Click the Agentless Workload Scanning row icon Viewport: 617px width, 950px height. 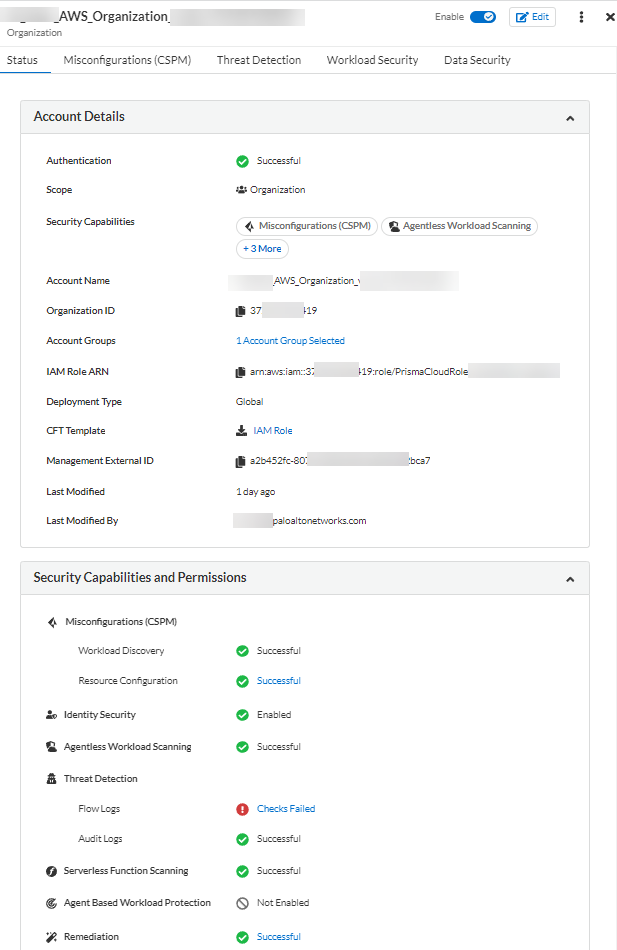point(52,747)
